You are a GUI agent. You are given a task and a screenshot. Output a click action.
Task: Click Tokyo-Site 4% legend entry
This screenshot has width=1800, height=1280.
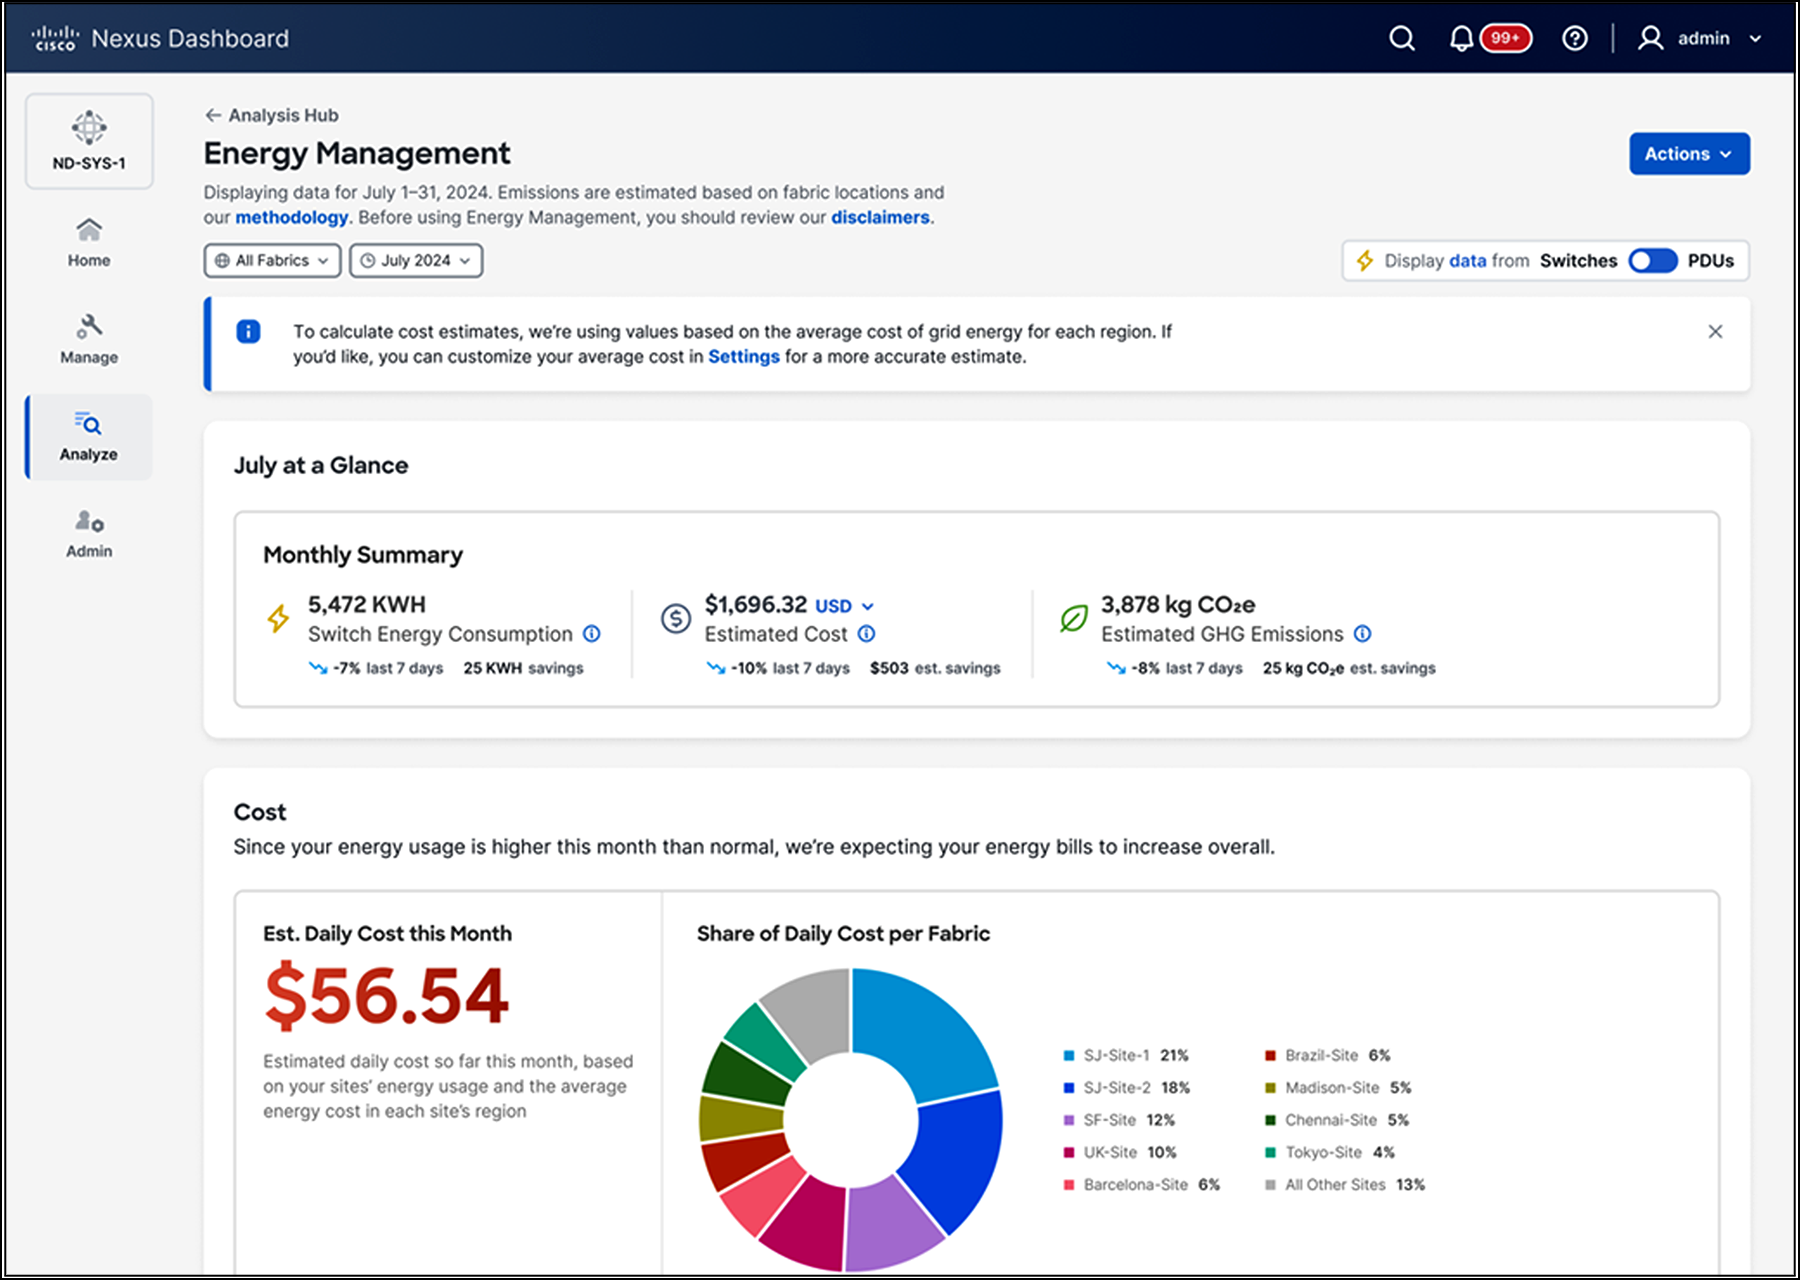[1330, 1152]
